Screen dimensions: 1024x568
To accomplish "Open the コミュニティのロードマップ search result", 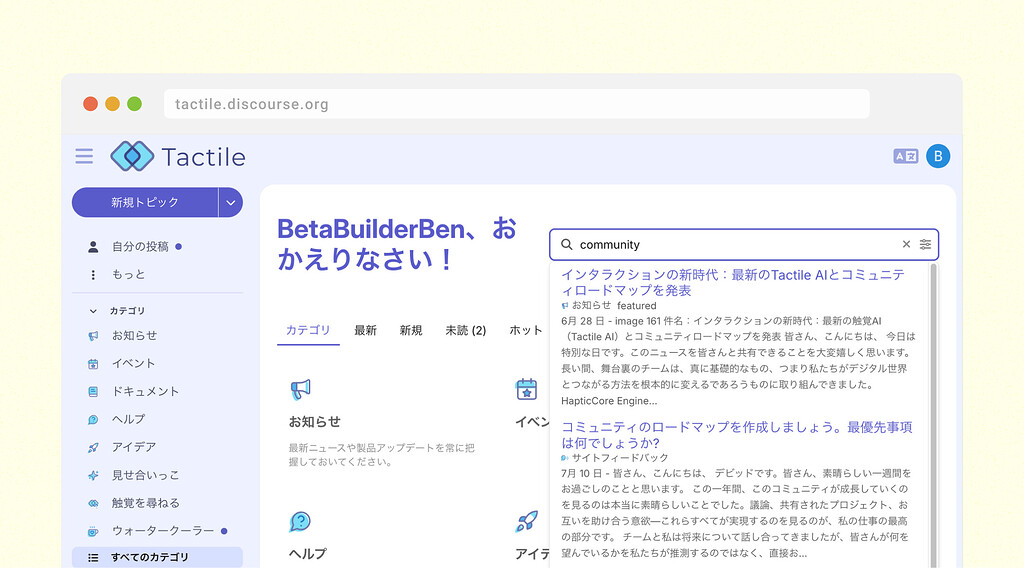I will [x=736, y=434].
